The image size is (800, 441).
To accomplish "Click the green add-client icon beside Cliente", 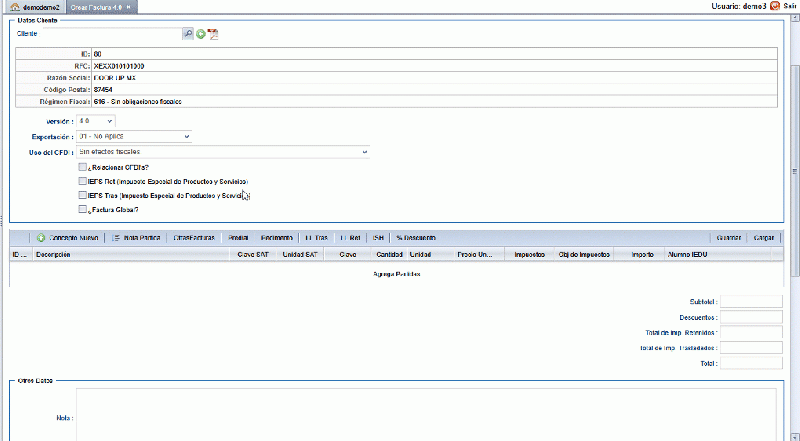I will tap(201, 34).
